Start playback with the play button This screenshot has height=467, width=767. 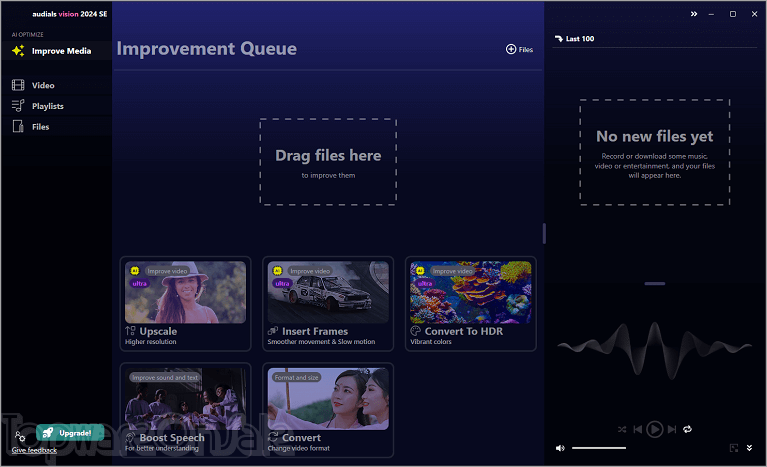click(654, 429)
